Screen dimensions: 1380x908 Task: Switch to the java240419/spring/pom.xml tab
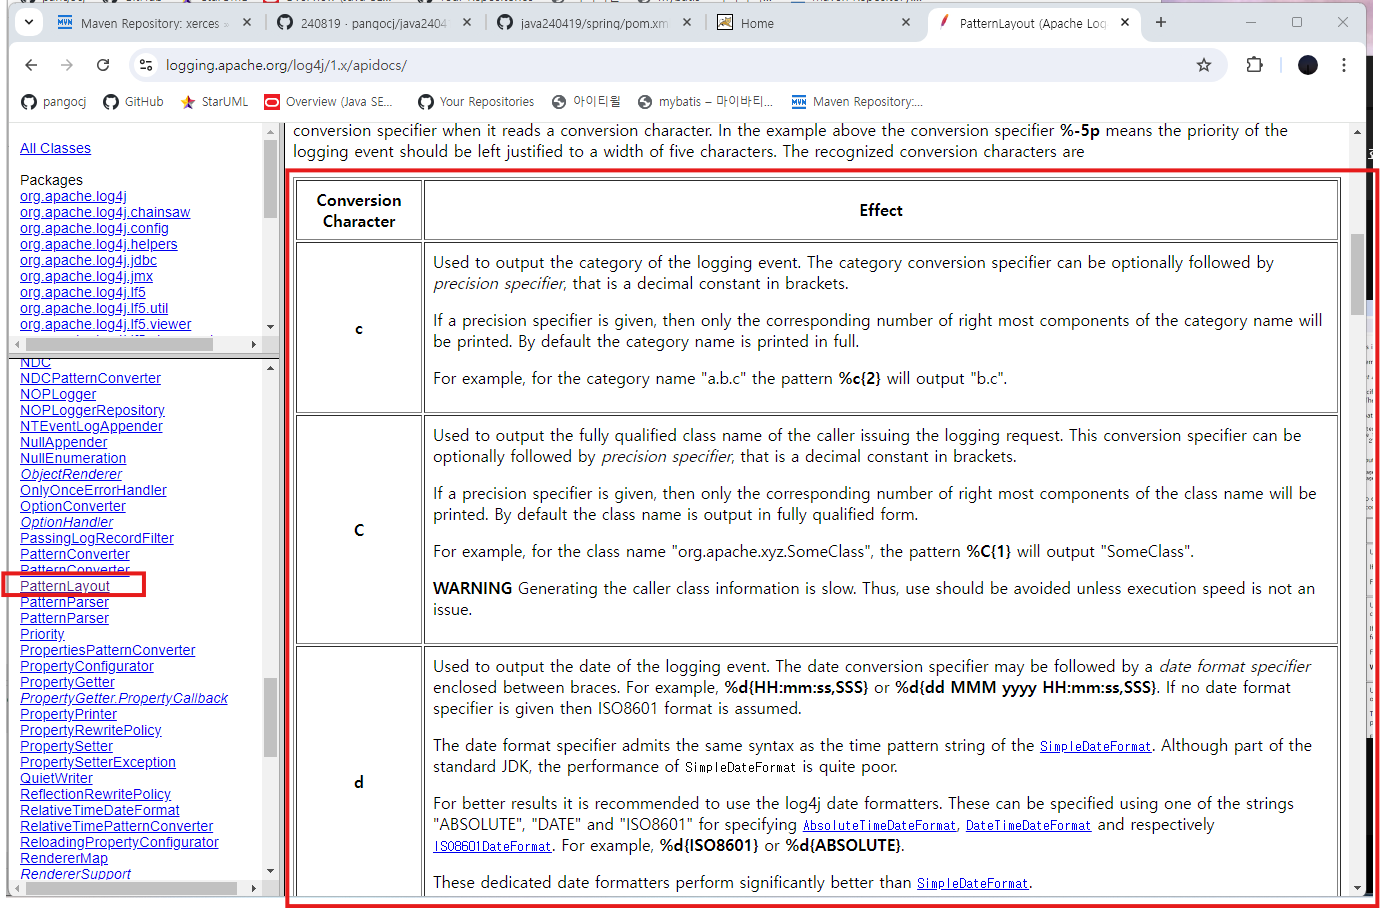pyautogui.click(x=592, y=23)
